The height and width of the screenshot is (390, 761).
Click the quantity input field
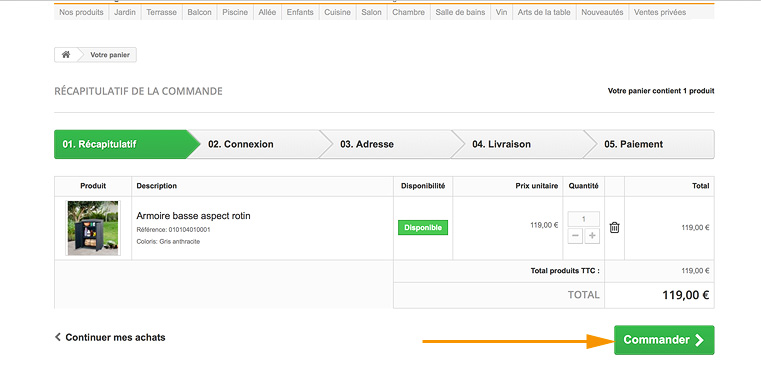pos(583,219)
